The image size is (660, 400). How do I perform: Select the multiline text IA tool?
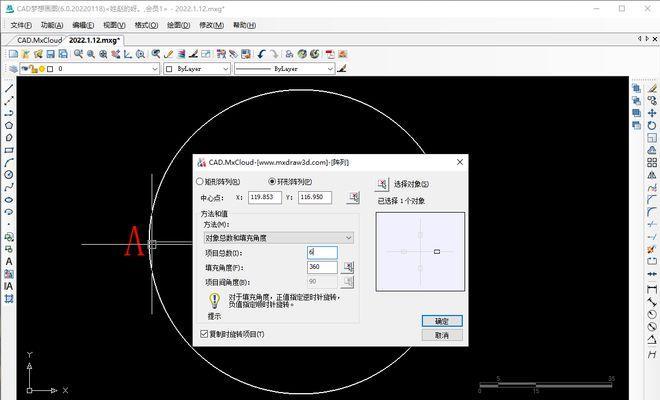[9, 286]
